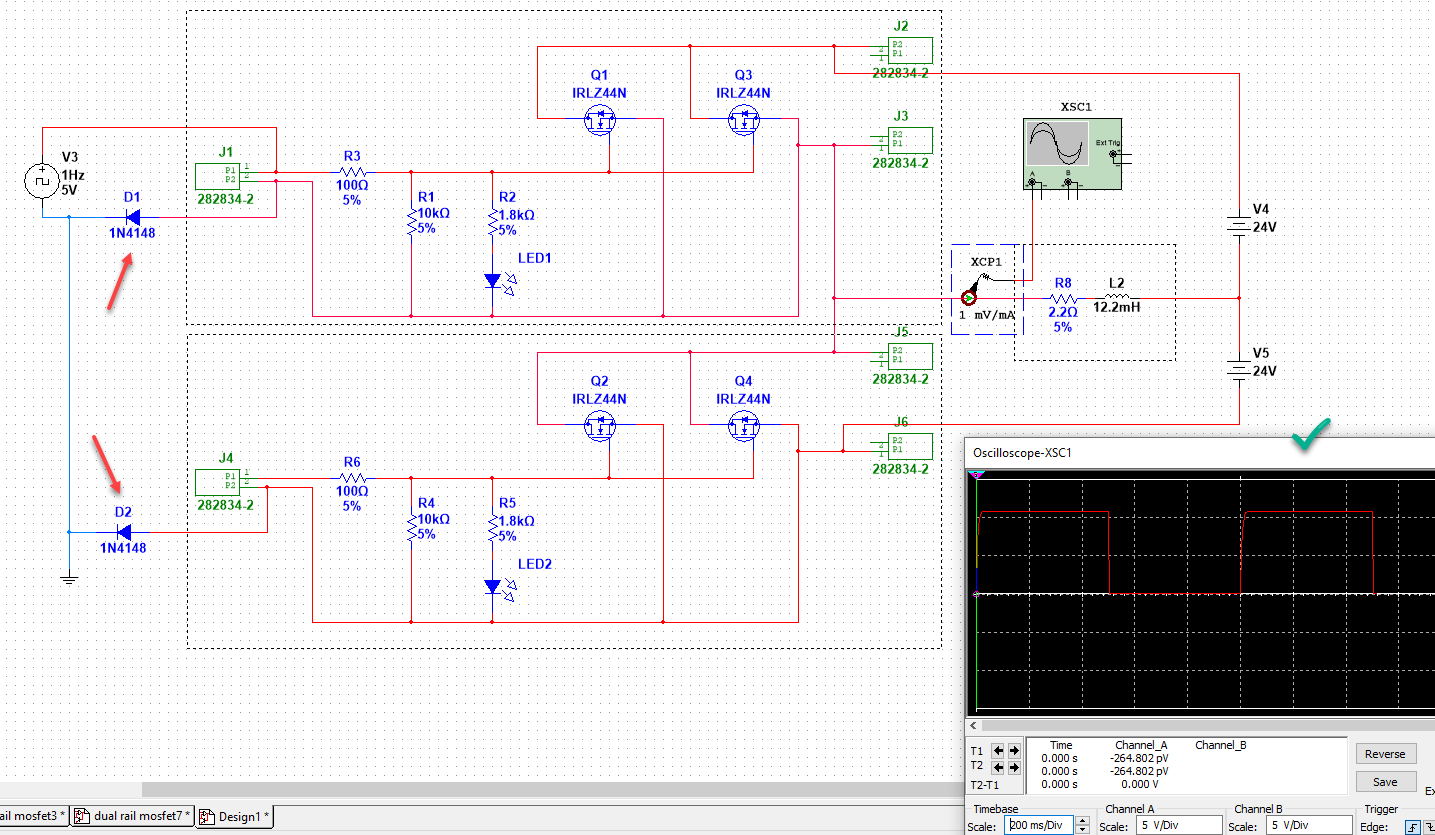Select the XCP1 current probe
The image size is (1435, 835).
(968, 297)
